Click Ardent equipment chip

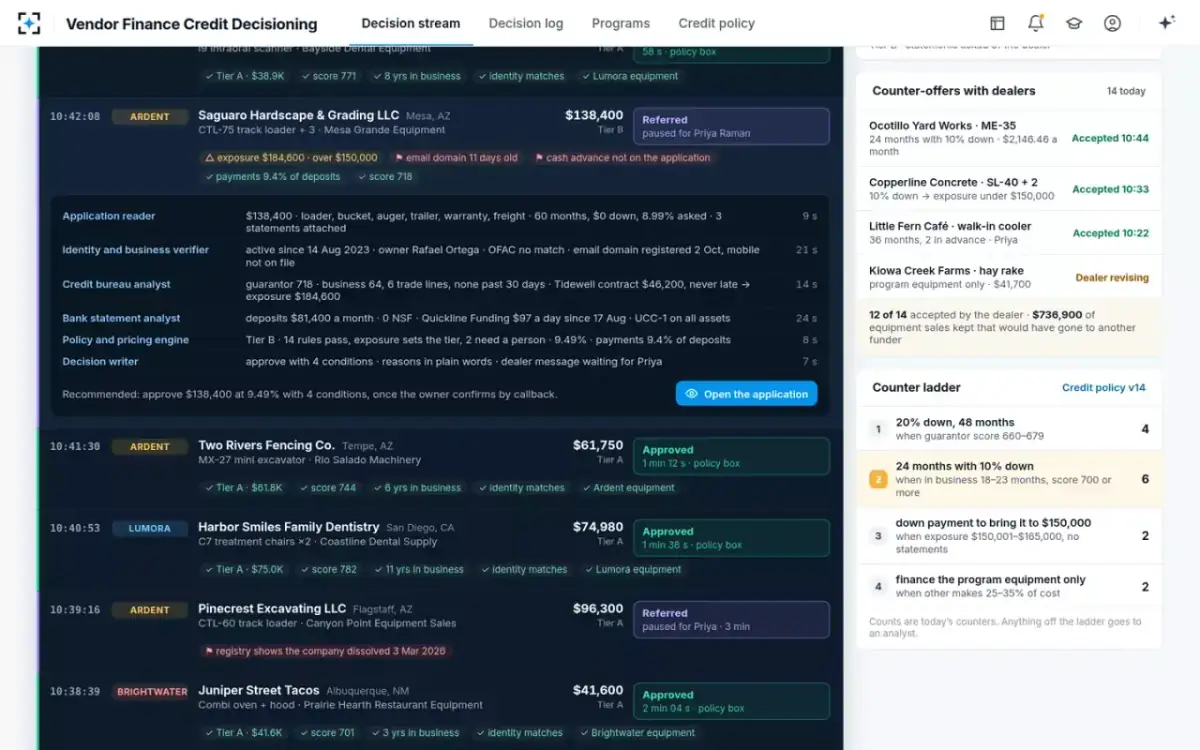pos(627,488)
